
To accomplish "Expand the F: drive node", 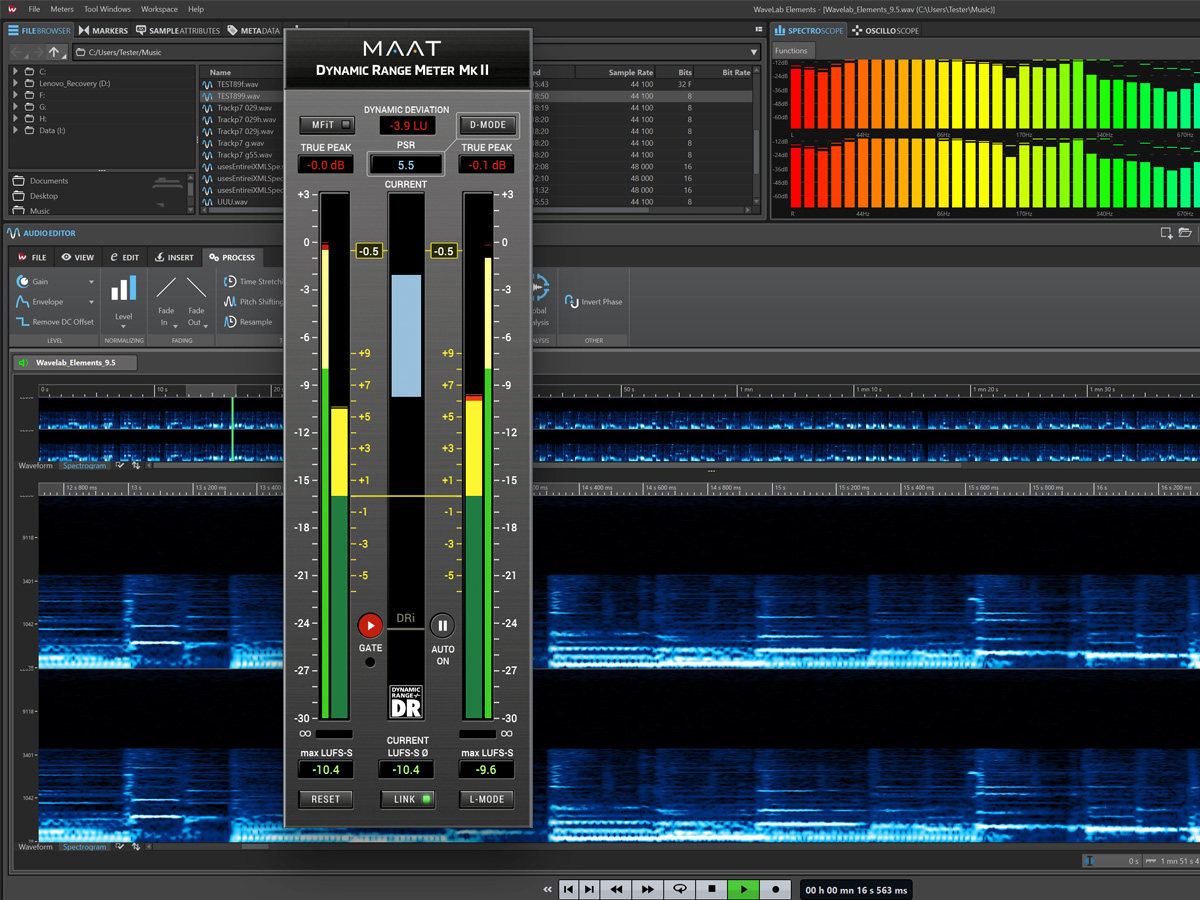I will point(16,95).
